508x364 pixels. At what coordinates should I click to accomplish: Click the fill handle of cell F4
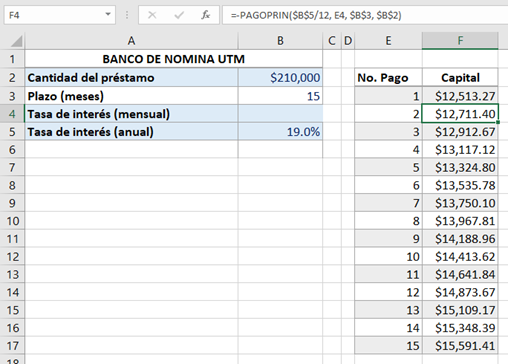[498, 122]
